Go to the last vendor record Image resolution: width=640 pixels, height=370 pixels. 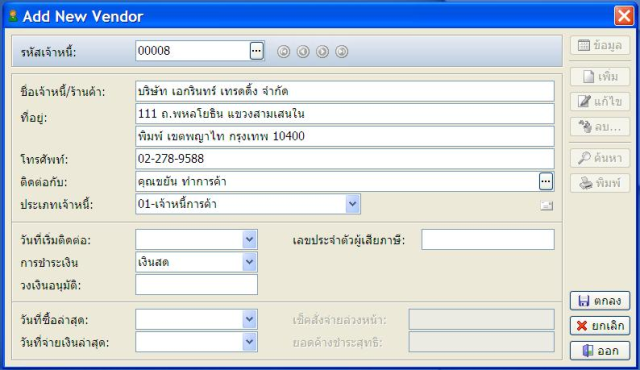(342, 51)
